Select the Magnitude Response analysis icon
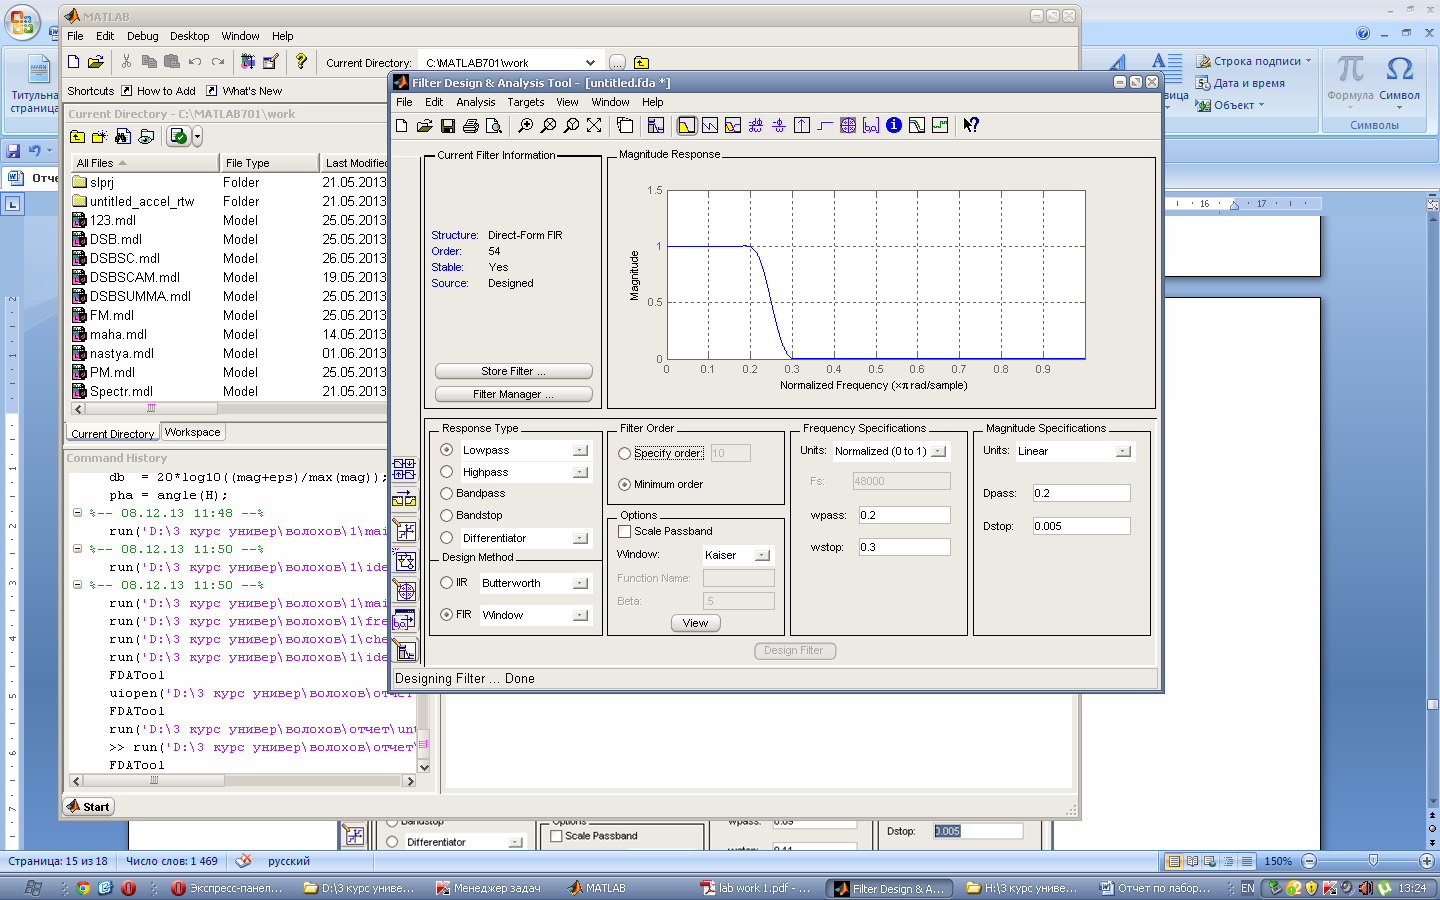Screen dimensions: 1440x900 click(687, 125)
